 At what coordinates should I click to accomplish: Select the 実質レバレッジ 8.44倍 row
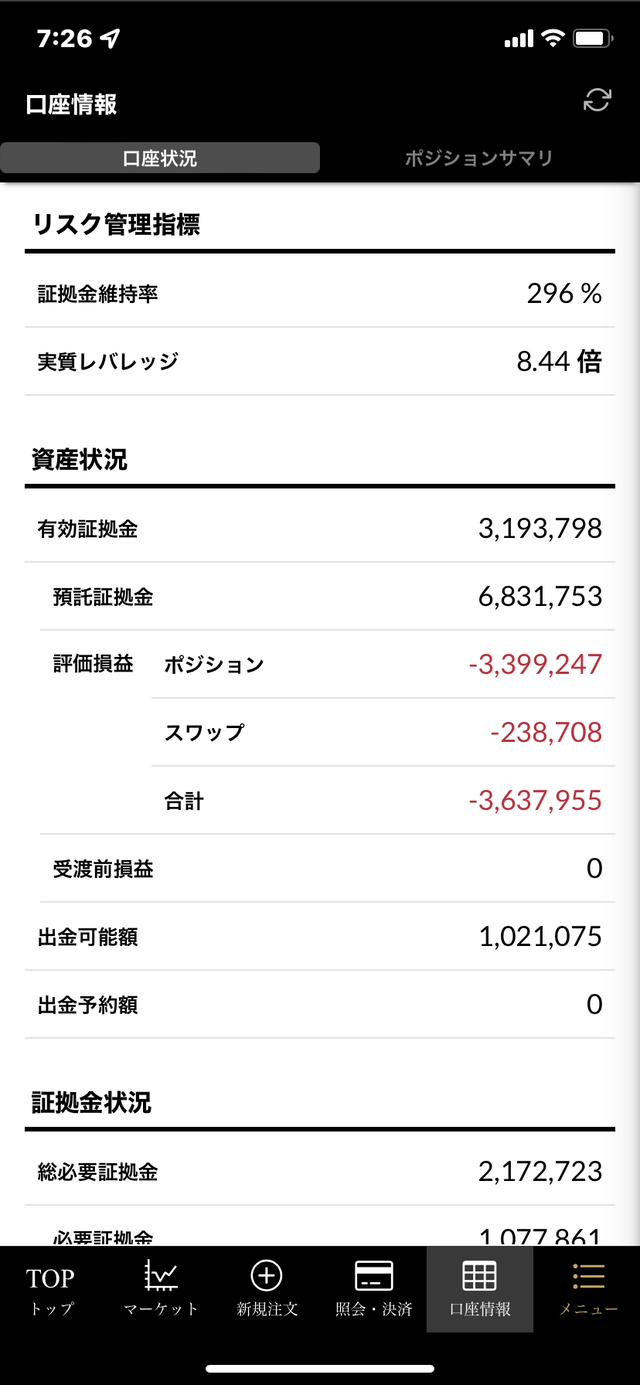point(320,361)
